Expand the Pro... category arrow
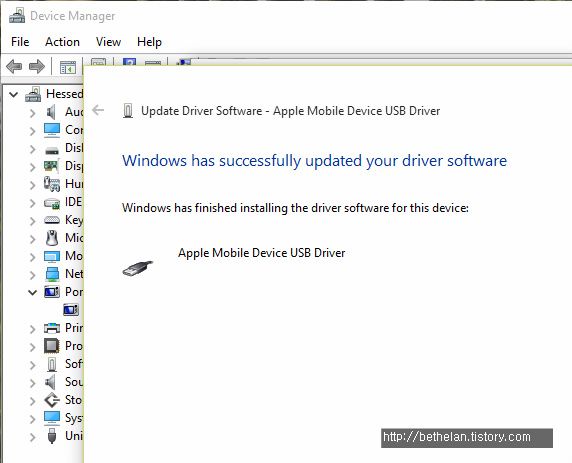This screenshot has height=463, width=572. click(x=32, y=347)
